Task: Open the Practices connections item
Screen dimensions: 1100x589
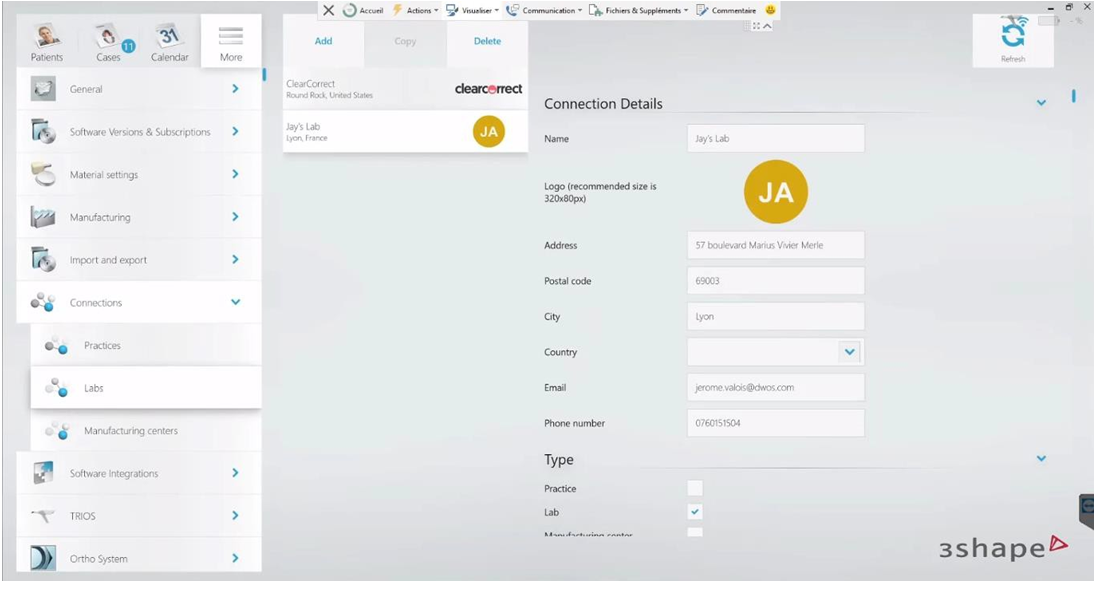Action: (146, 346)
